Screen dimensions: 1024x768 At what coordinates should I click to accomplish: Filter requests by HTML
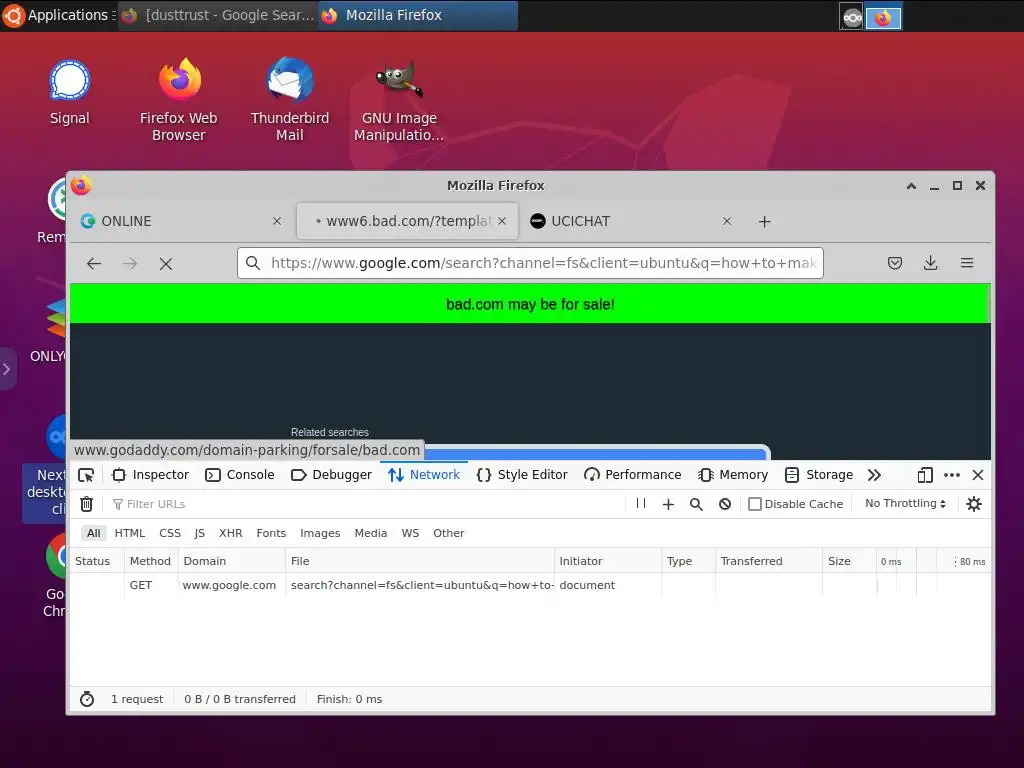pos(129,534)
